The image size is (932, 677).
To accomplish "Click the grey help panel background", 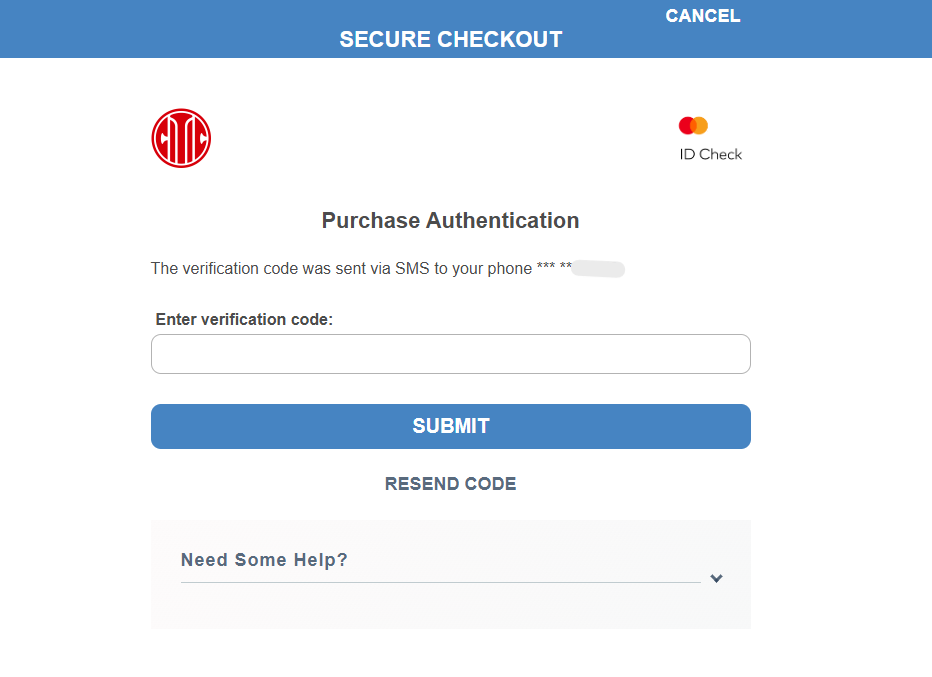I will click(451, 606).
